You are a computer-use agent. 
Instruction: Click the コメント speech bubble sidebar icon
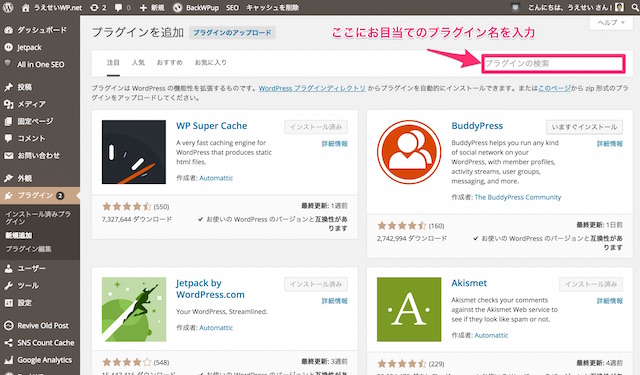pyautogui.click(x=8, y=138)
